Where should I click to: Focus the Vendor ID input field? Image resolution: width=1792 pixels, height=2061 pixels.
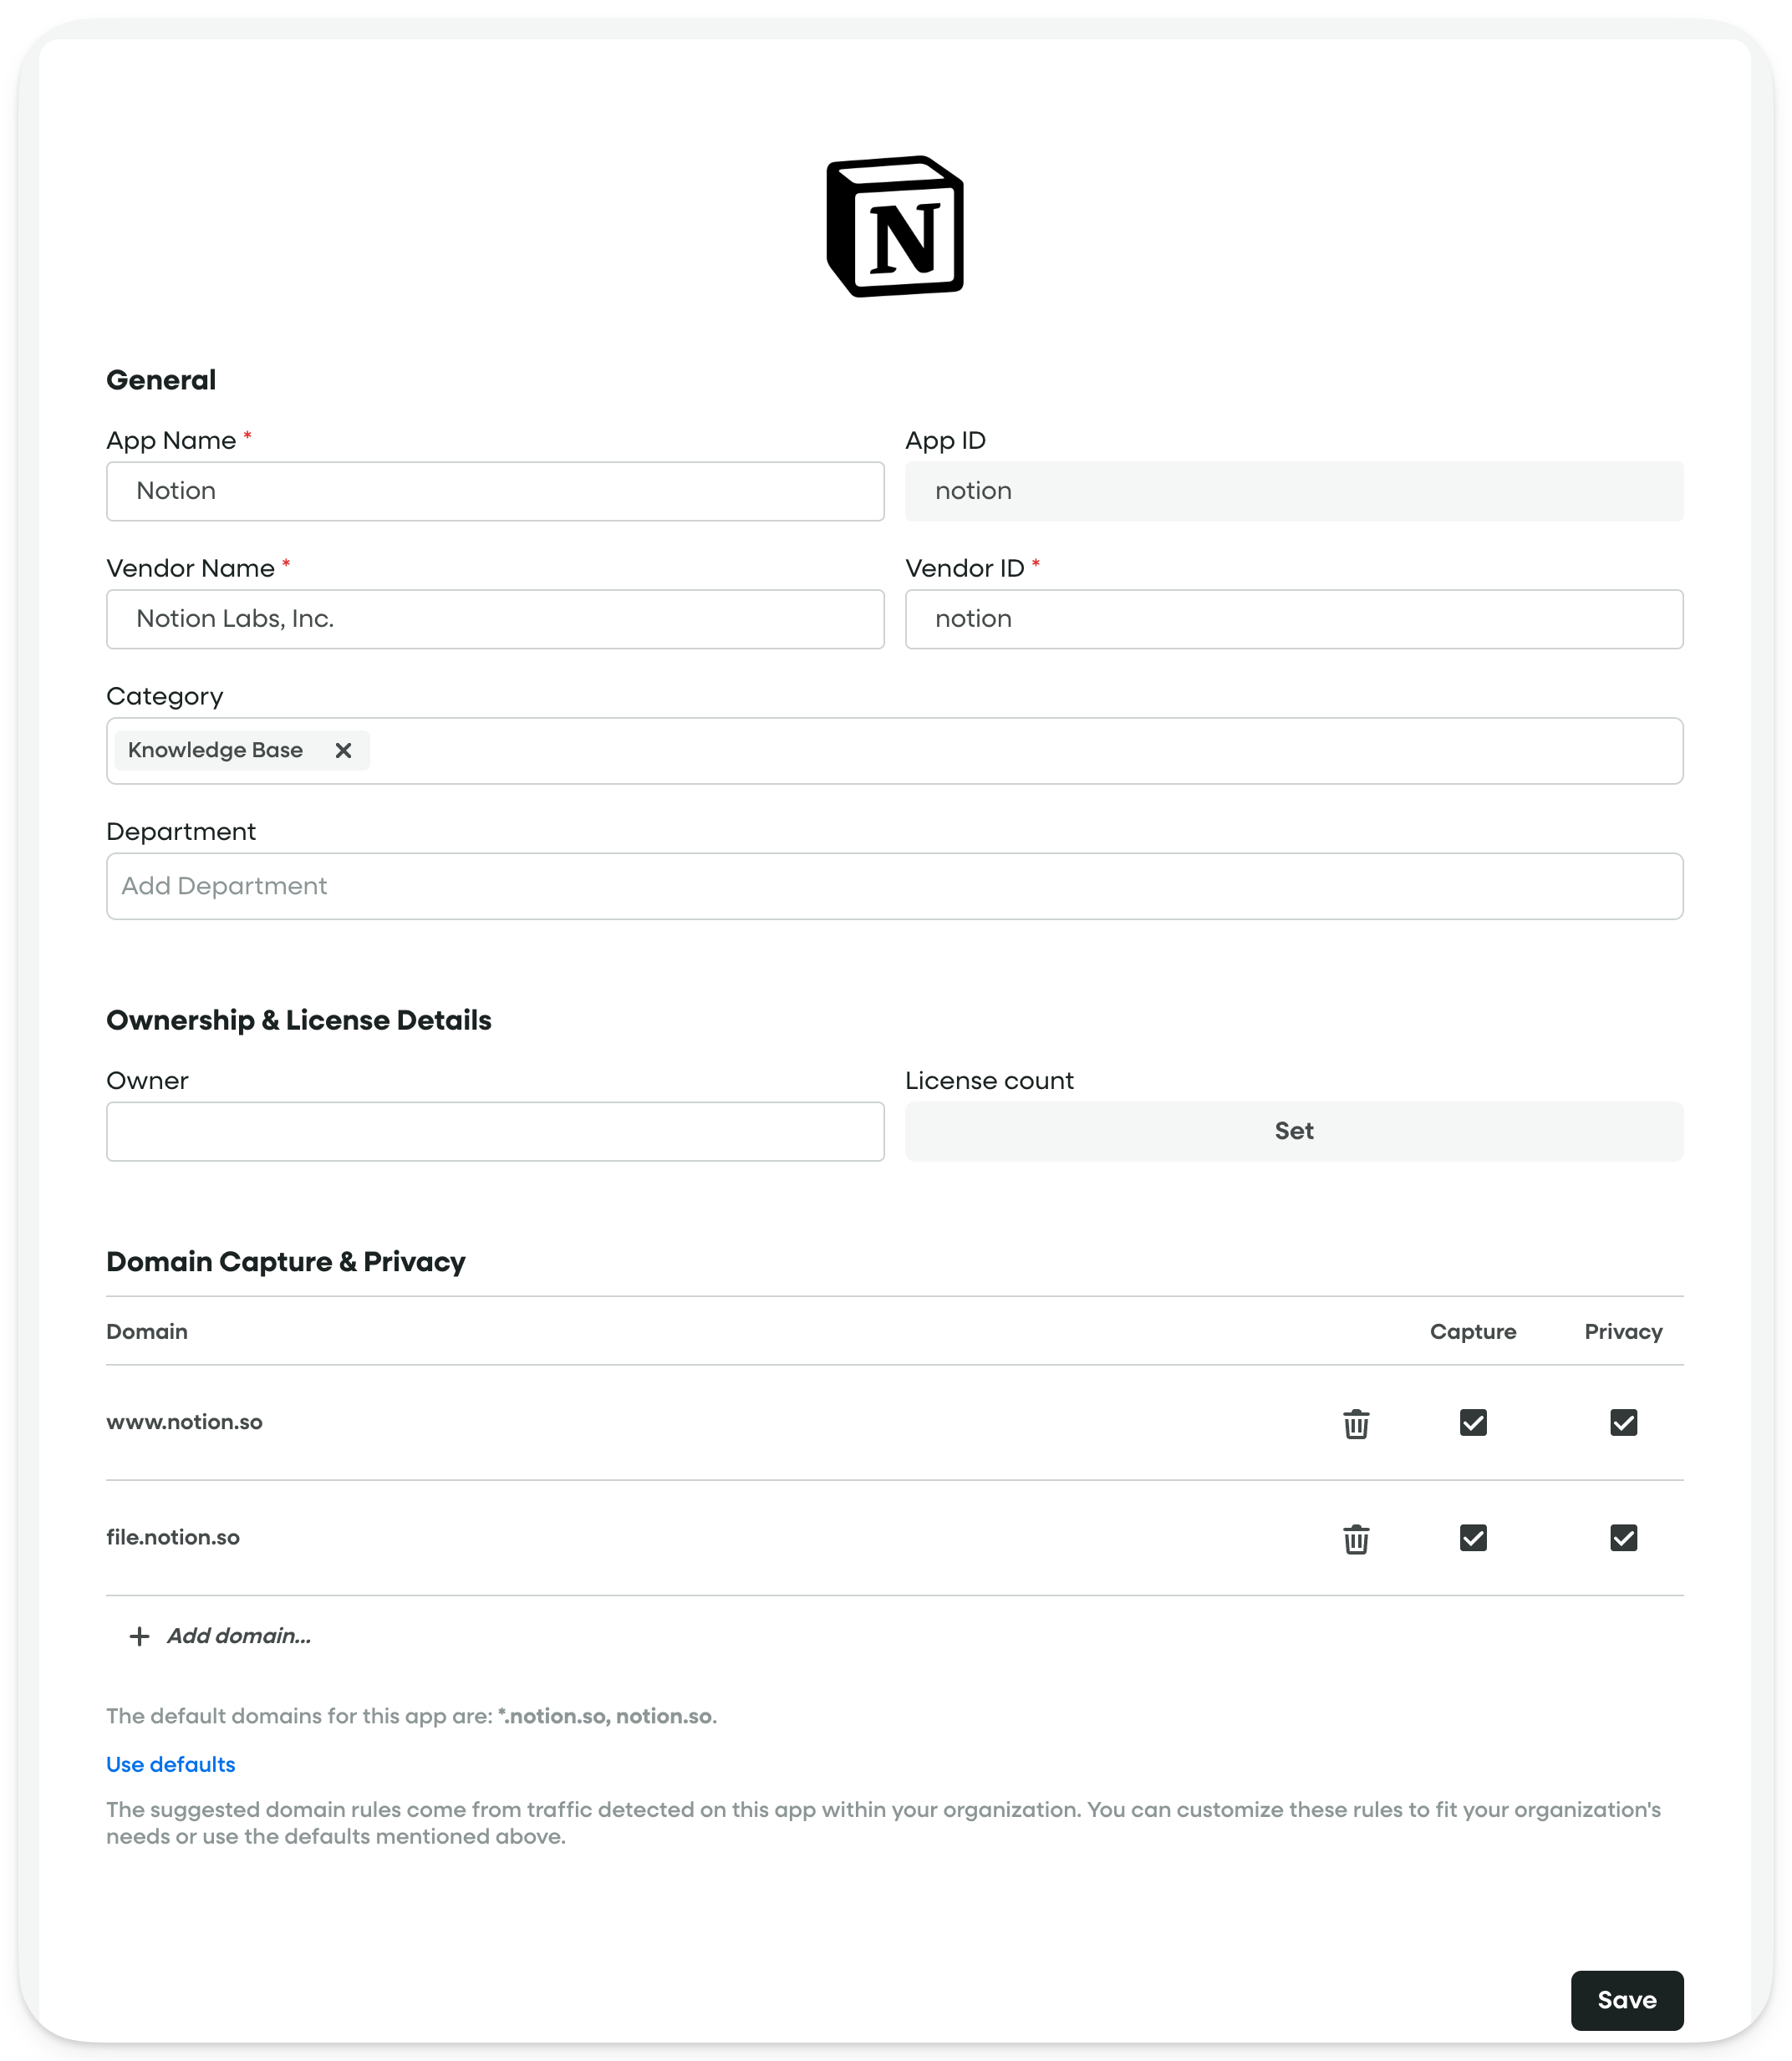tap(1294, 619)
